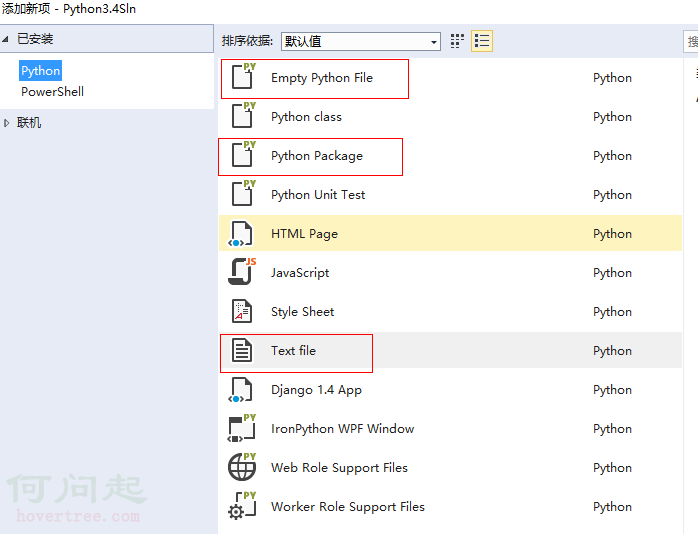
Task: Choose the Python Unit Test label
Action: coord(318,194)
